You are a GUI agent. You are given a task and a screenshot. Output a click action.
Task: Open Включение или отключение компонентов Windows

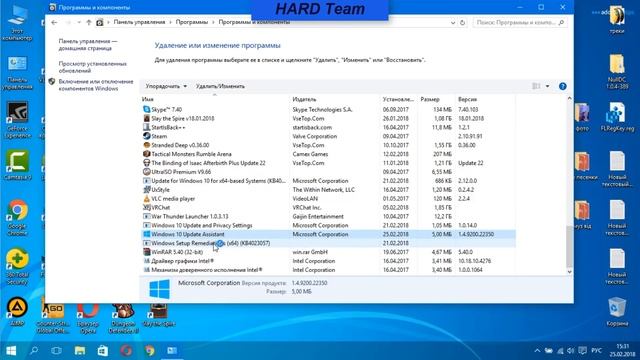[x=96, y=85]
